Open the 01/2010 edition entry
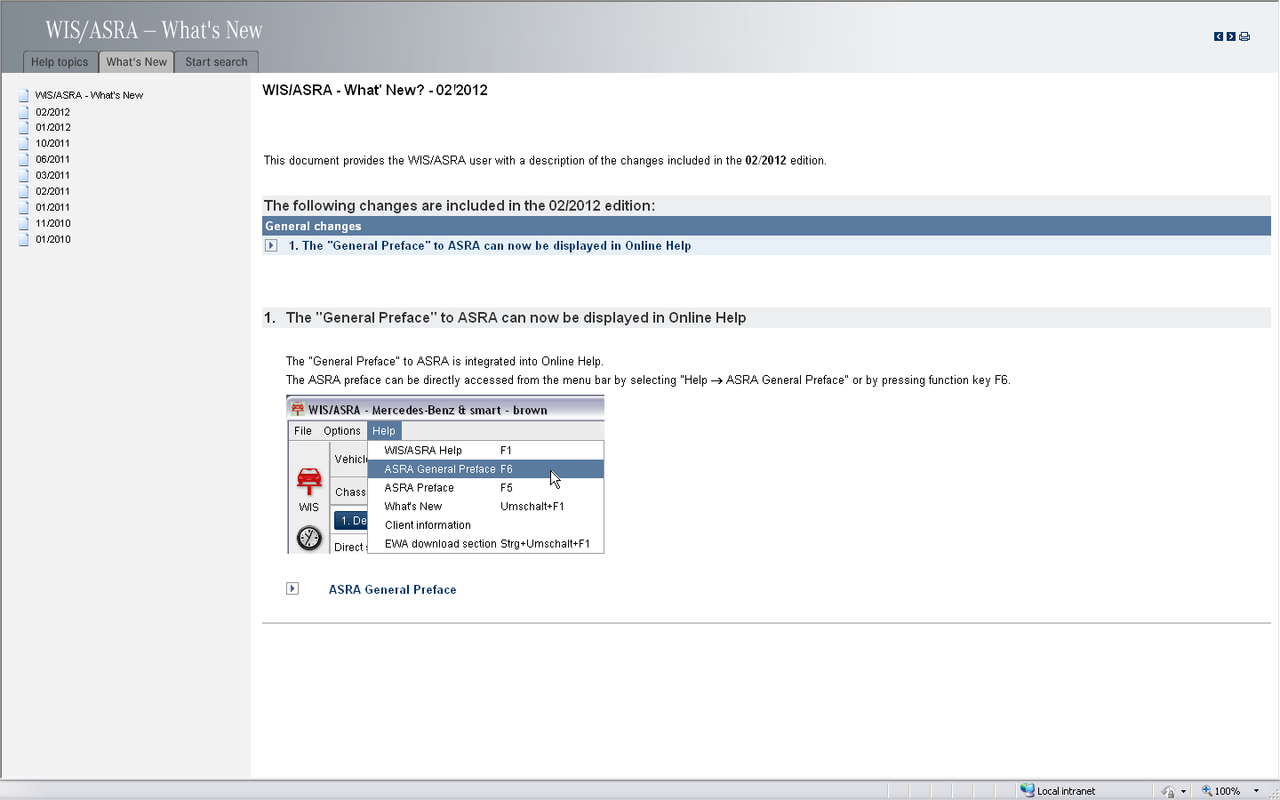This screenshot has width=1280, height=800. click(x=53, y=239)
